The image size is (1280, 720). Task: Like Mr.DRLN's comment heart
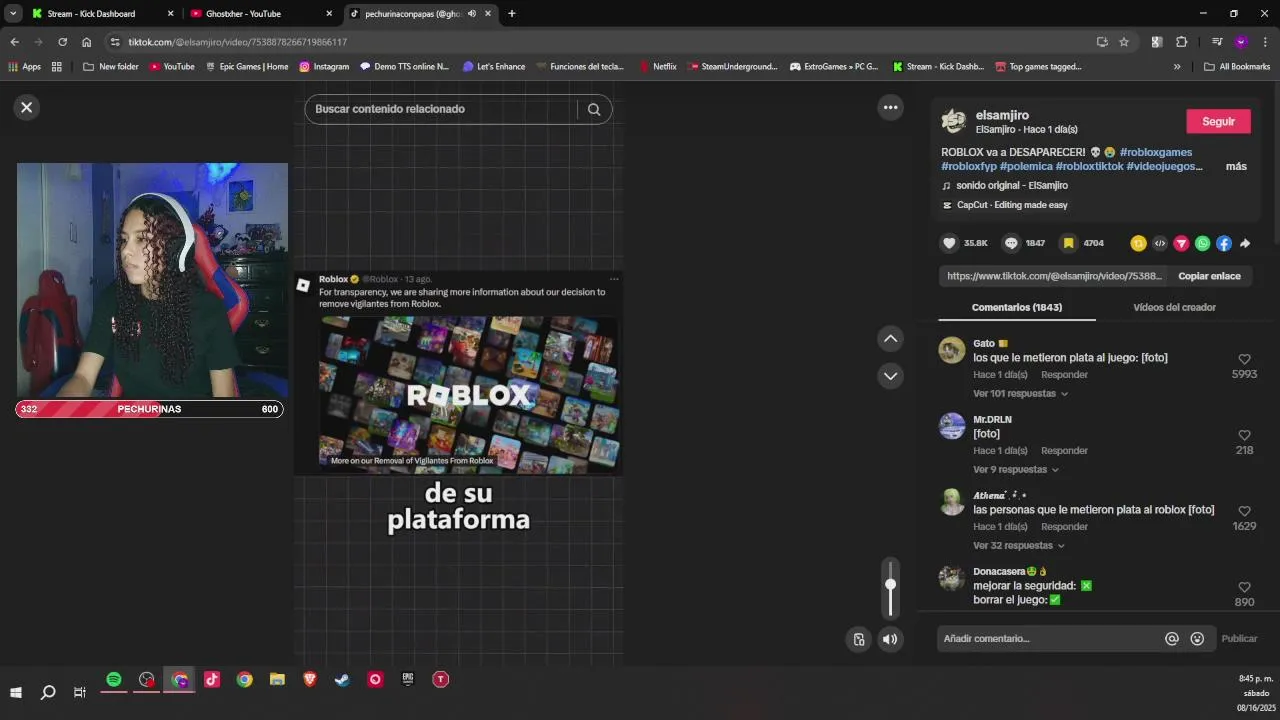(1244, 435)
